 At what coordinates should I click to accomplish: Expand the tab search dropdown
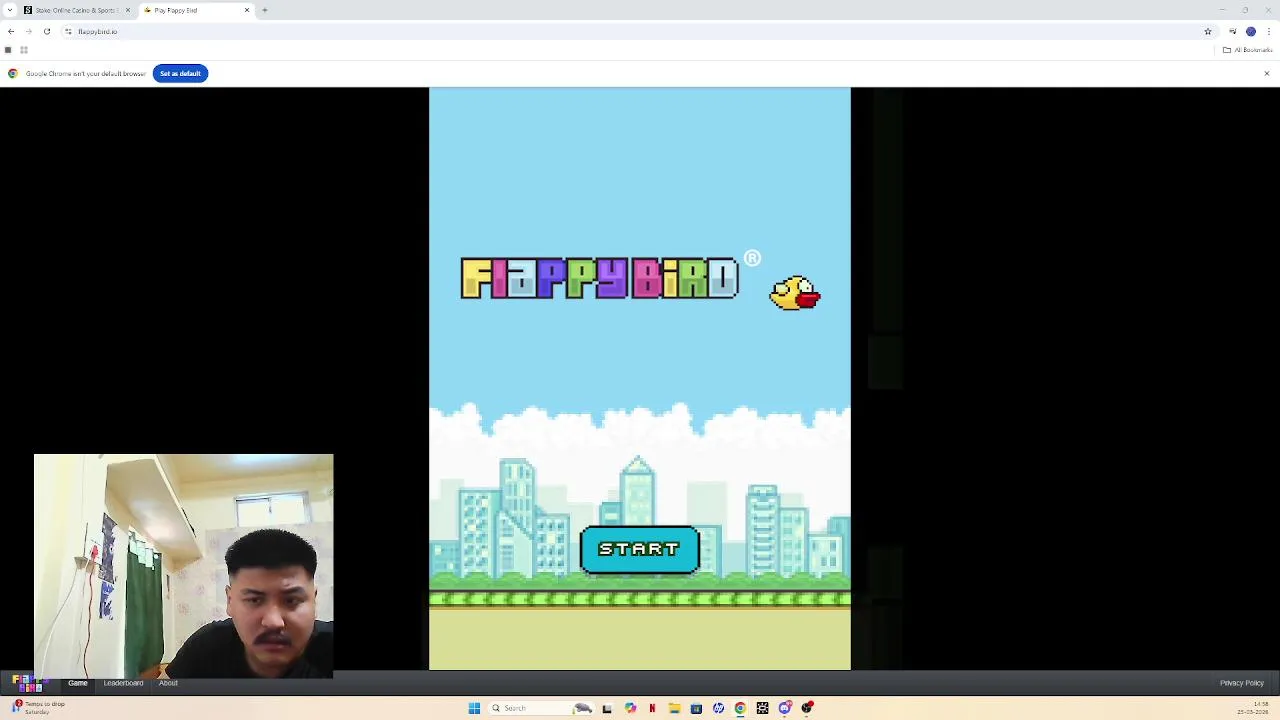[9, 10]
